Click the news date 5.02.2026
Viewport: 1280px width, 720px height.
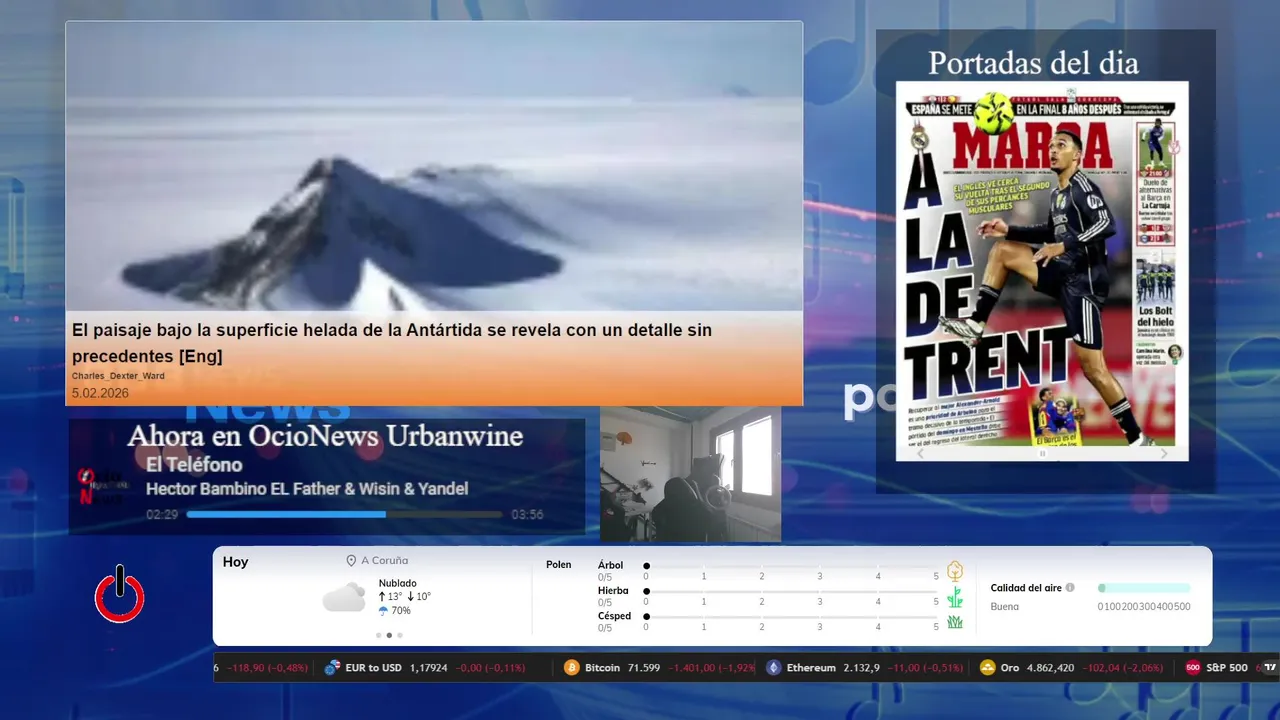tap(100, 393)
